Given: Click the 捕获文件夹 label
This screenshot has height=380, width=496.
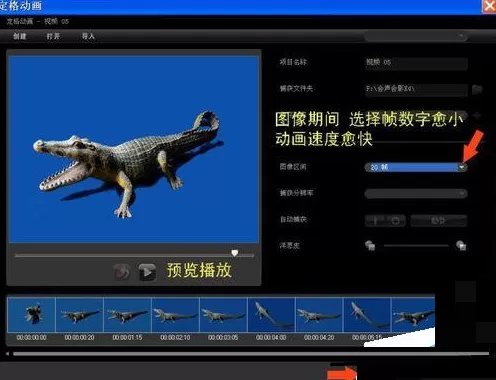Looking at the screenshot, I should (296, 88).
